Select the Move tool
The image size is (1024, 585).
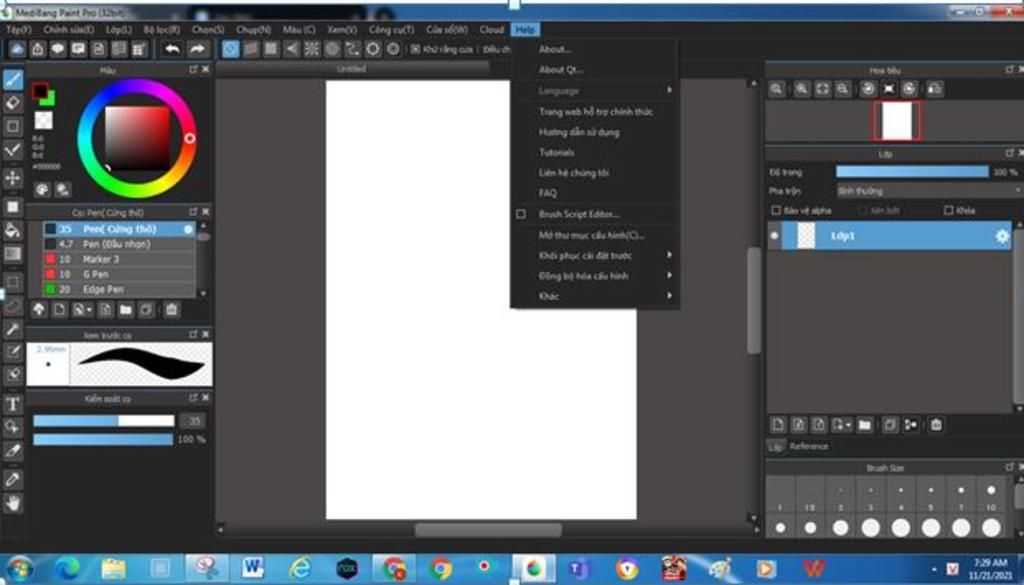pos(13,178)
